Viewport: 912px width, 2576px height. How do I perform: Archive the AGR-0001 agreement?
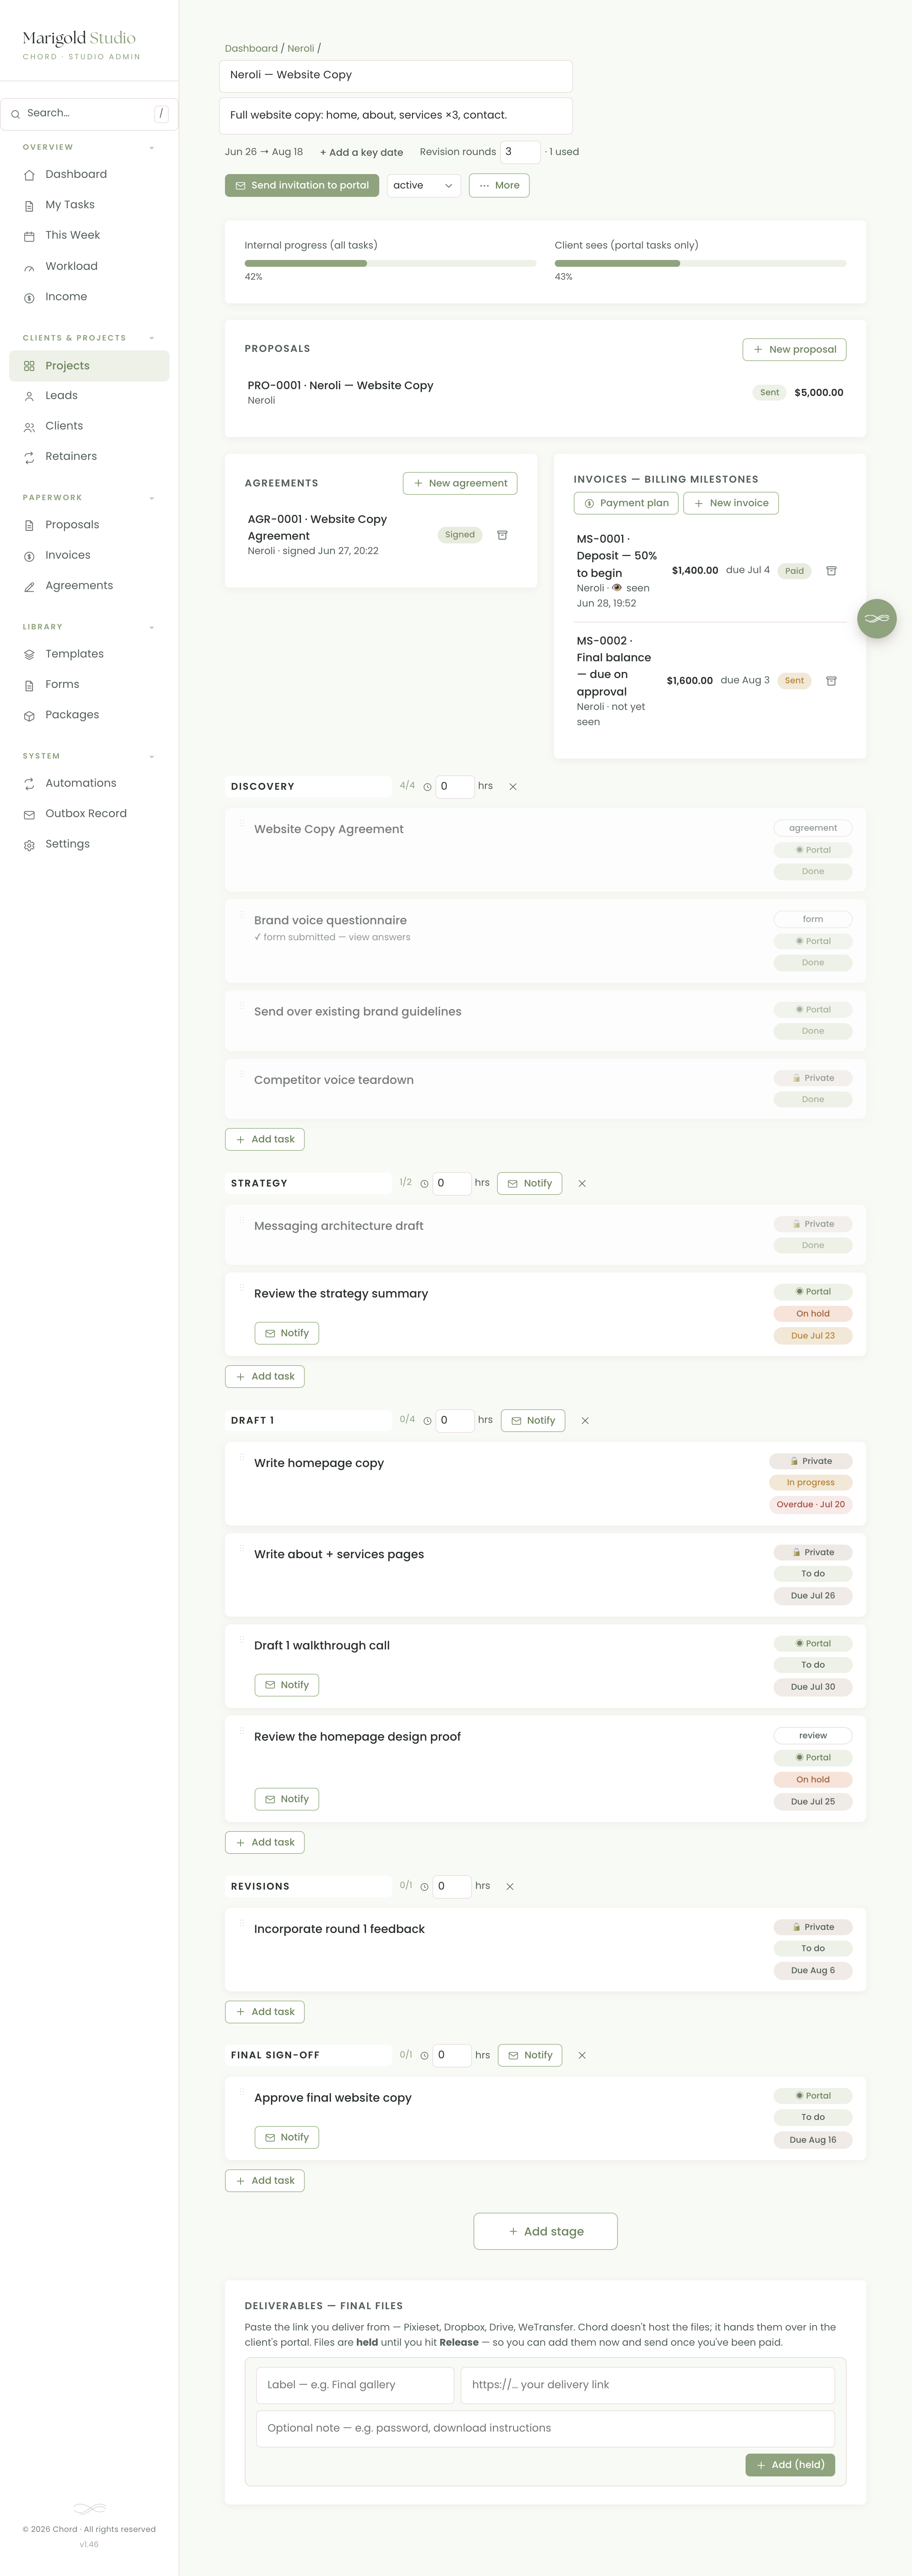502,535
